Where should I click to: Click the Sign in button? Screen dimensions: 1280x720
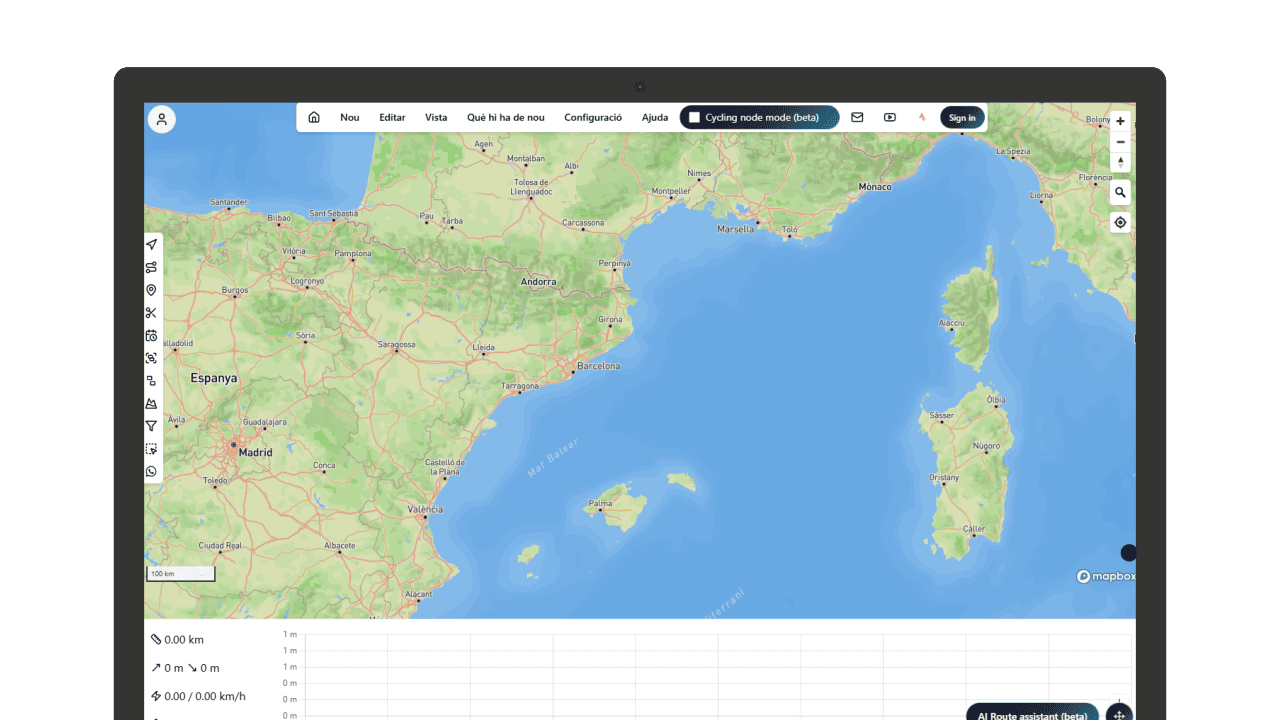(x=962, y=118)
